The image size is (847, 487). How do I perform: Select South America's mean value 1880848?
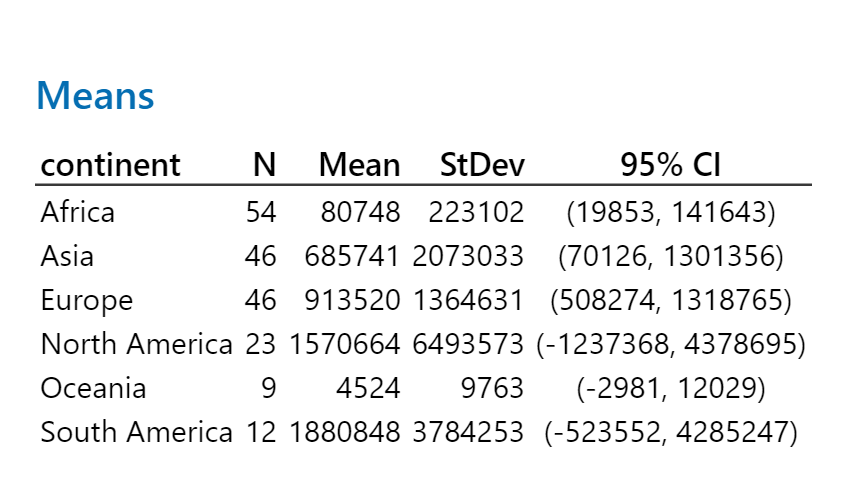point(345,432)
